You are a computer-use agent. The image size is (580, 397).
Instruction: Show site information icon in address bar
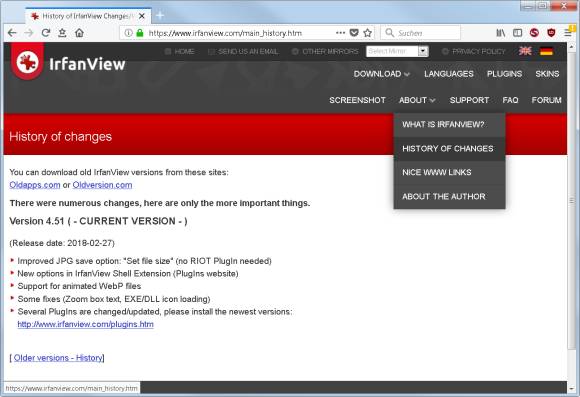(x=128, y=33)
